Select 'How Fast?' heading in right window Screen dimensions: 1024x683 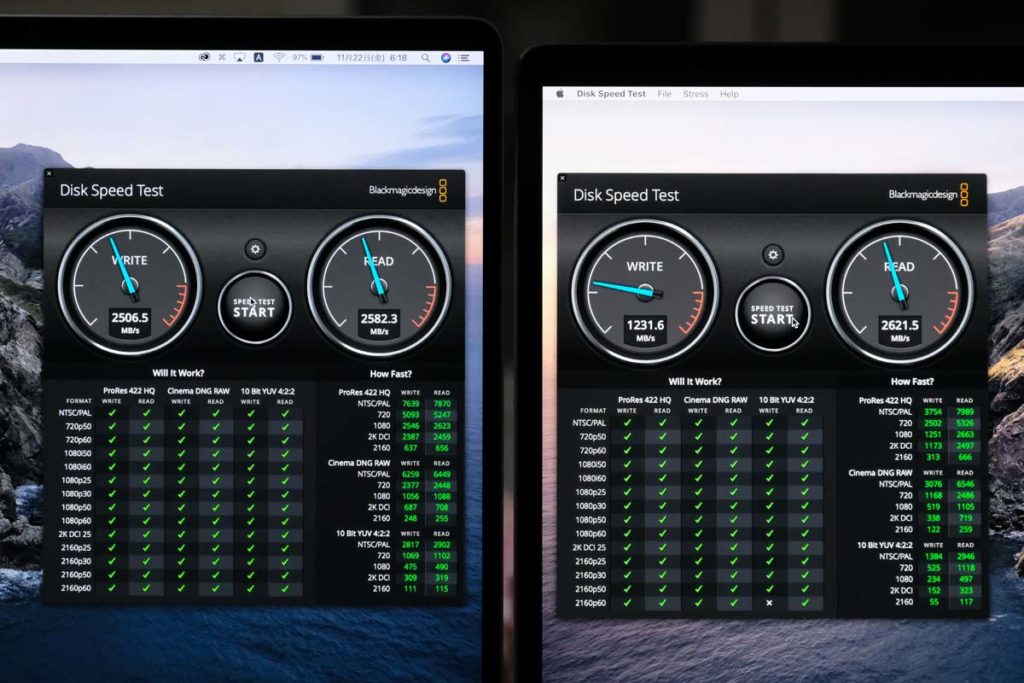click(x=912, y=381)
